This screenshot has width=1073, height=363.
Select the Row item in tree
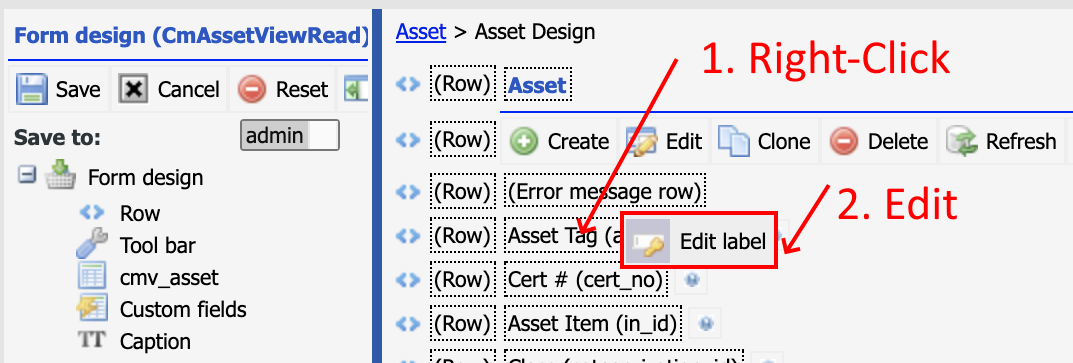point(140,213)
